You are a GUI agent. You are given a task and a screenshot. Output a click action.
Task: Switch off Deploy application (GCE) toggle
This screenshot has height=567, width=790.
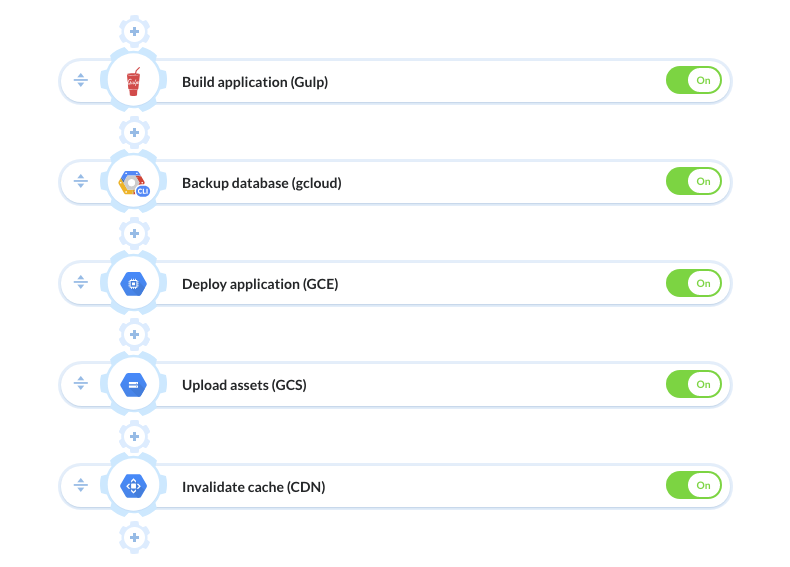click(694, 283)
